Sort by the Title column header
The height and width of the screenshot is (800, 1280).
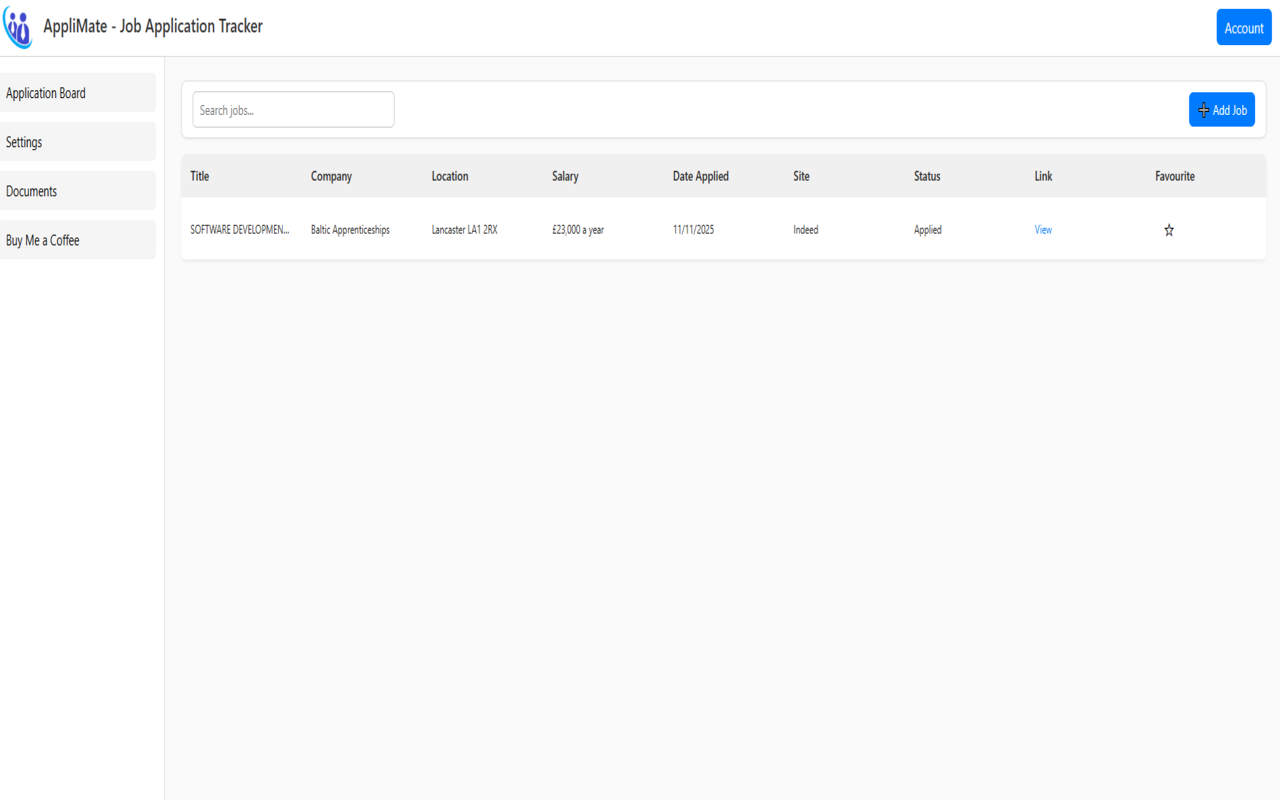click(x=199, y=176)
